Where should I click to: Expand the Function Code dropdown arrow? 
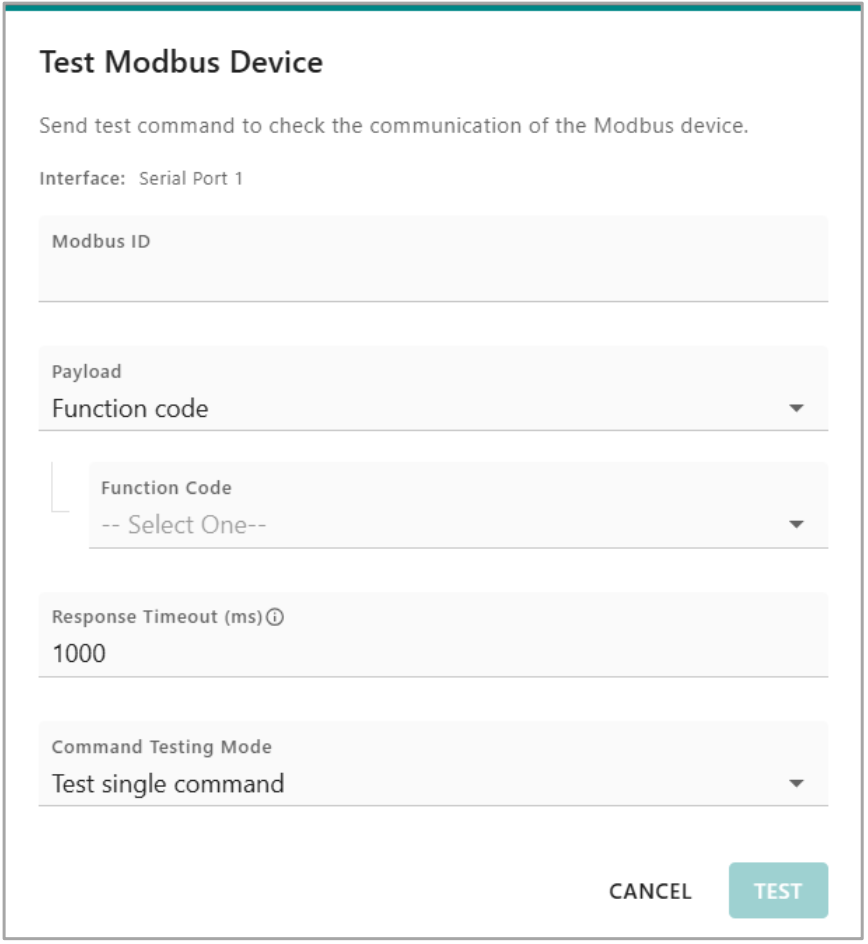pos(796,525)
